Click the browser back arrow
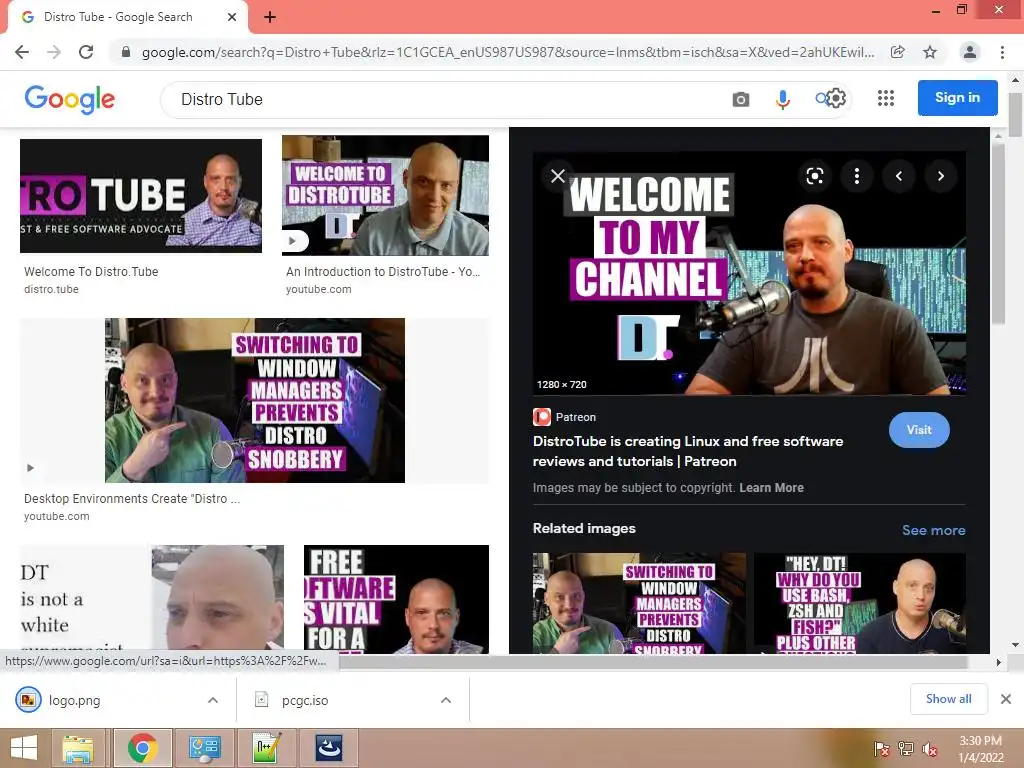Image resolution: width=1024 pixels, height=768 pixels. pyautogui.click(x=22, y=52)
